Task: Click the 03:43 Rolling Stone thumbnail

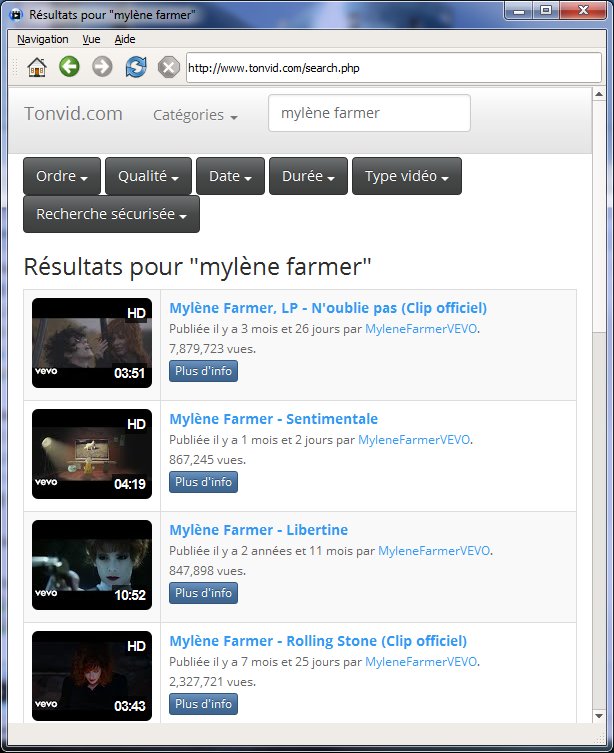Action: click(92, 676)
